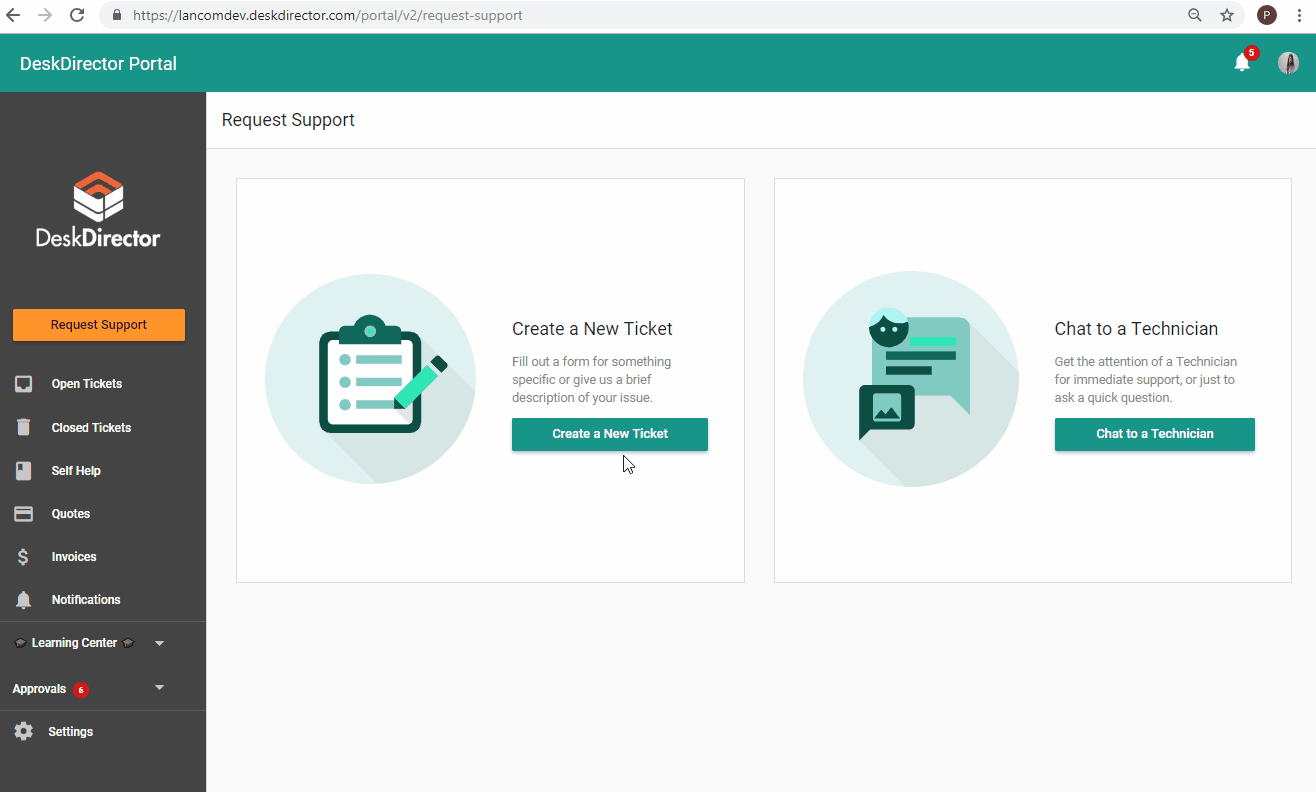Click the Settings gear icon
The width and height of the screenshot is (1316, 792).
[x=23, y=731]
